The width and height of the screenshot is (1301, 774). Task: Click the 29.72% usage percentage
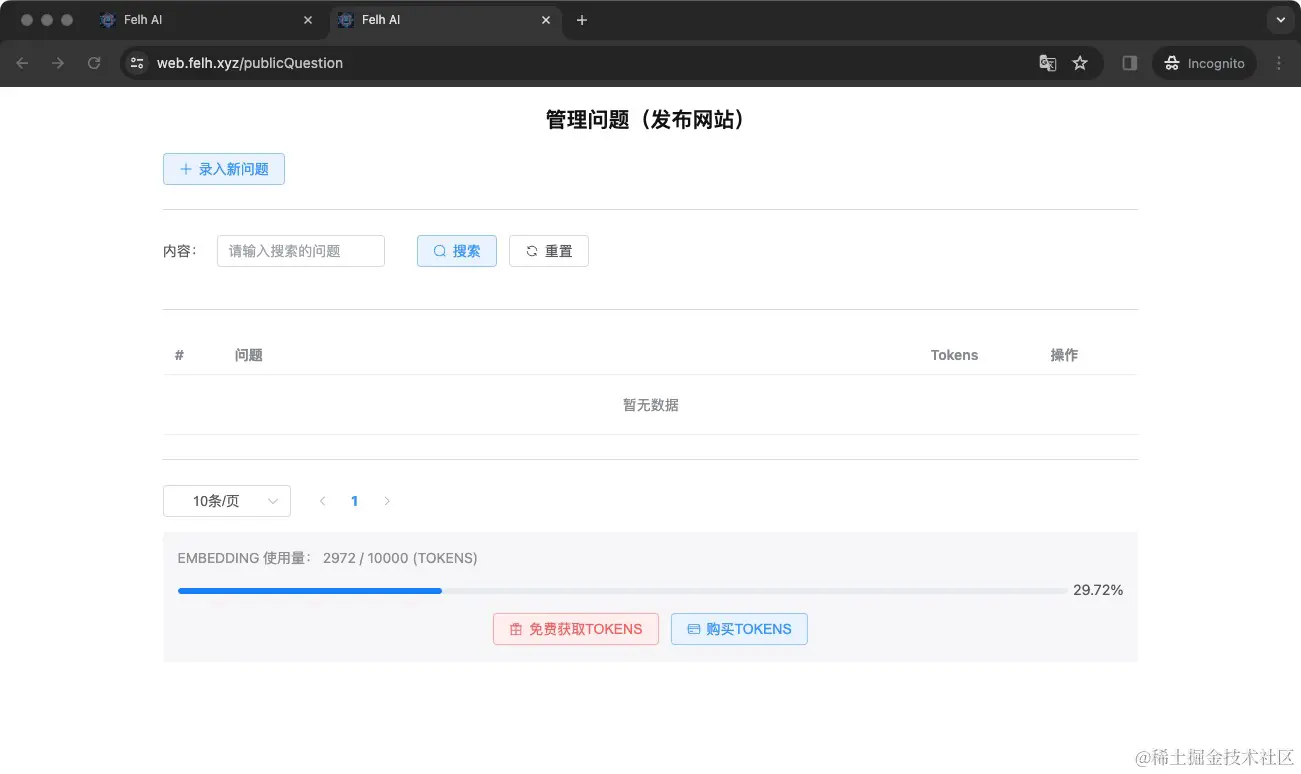point(1098,590)
